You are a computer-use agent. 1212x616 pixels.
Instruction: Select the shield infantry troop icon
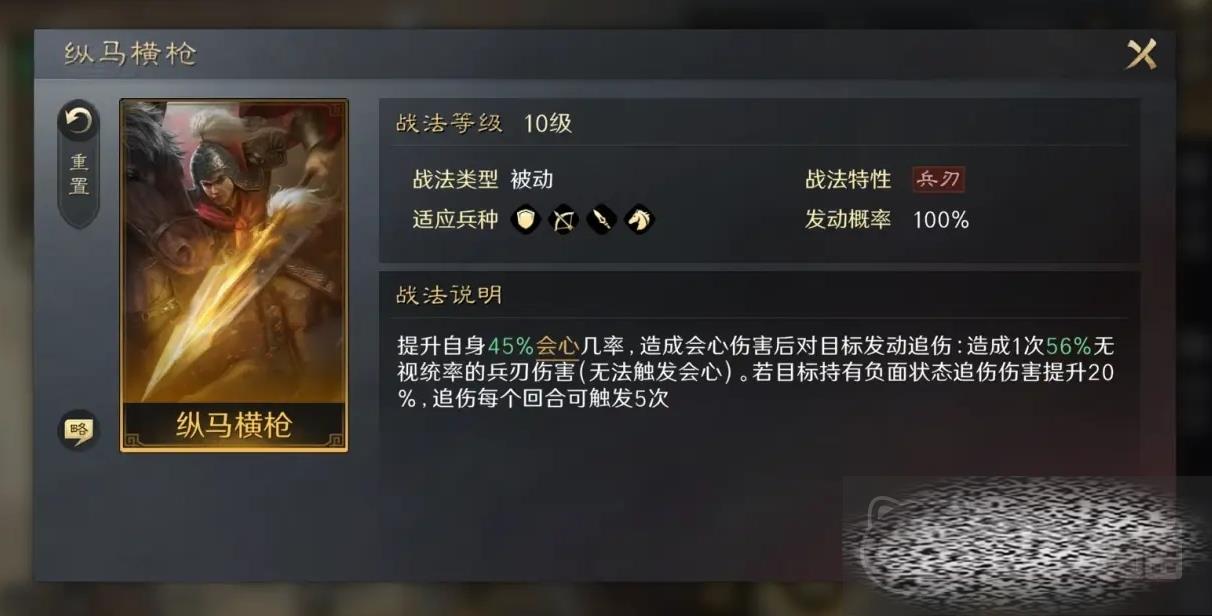526,219
